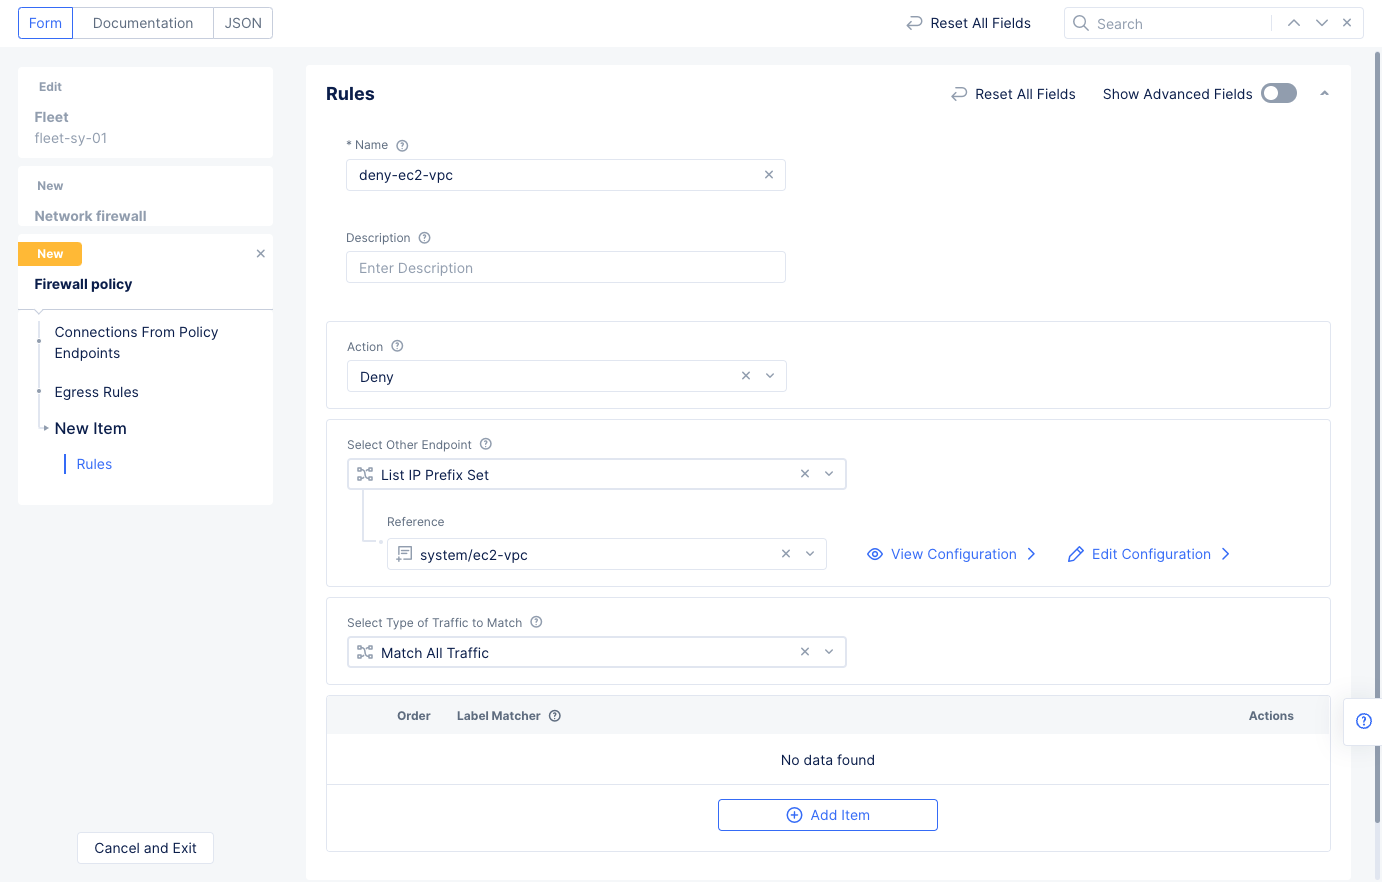Screen dimensions: 1382x882
Task: Go to previous search result arrow
Action: [x=1294, y=23]
